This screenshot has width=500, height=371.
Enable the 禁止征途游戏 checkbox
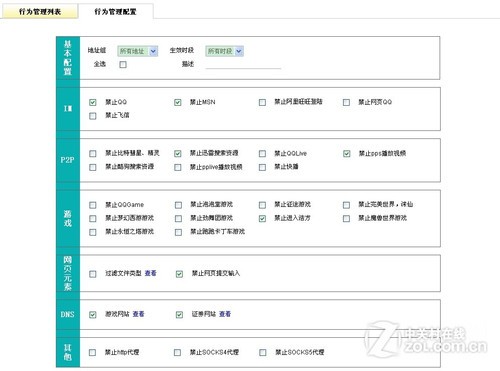(x=262, y=205)
